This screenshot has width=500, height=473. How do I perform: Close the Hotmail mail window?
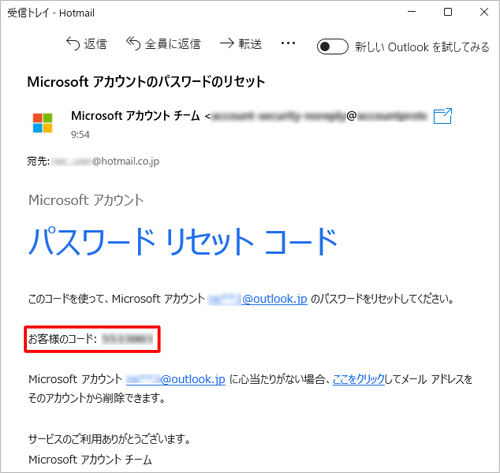(x=484, y=12)
